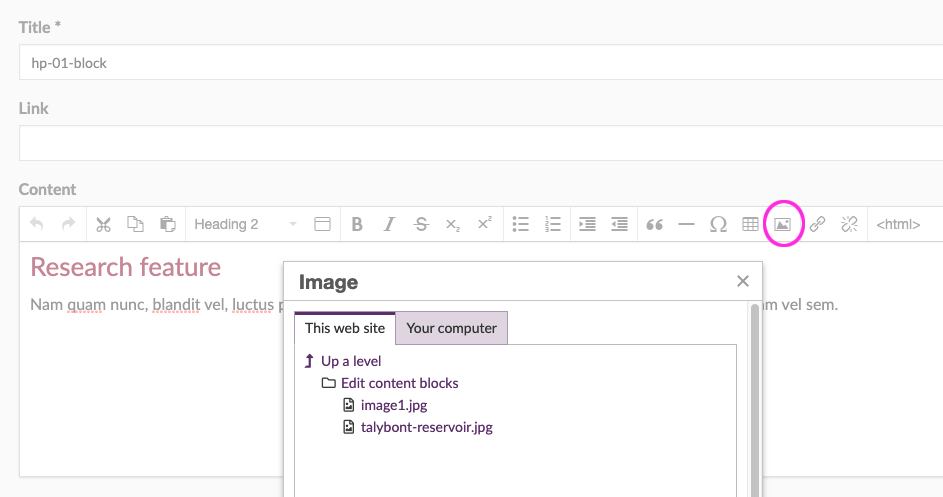This screenshot has width=943, height=497.
Task: Toggle bold formatting in the editor
Action: (x=357, y=224)
